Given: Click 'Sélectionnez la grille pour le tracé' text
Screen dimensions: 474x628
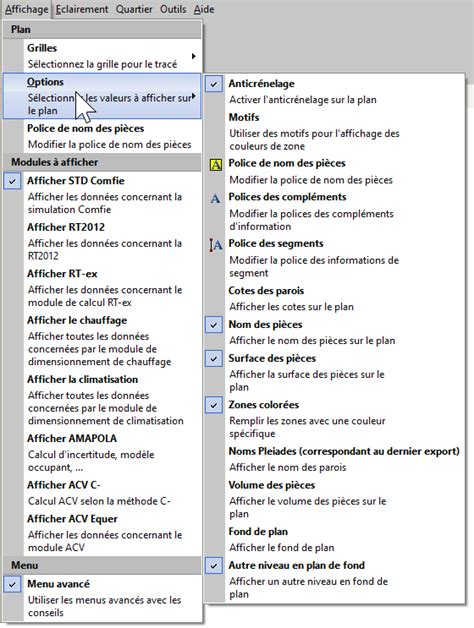Looking at the screenshot, I should 102,64.
